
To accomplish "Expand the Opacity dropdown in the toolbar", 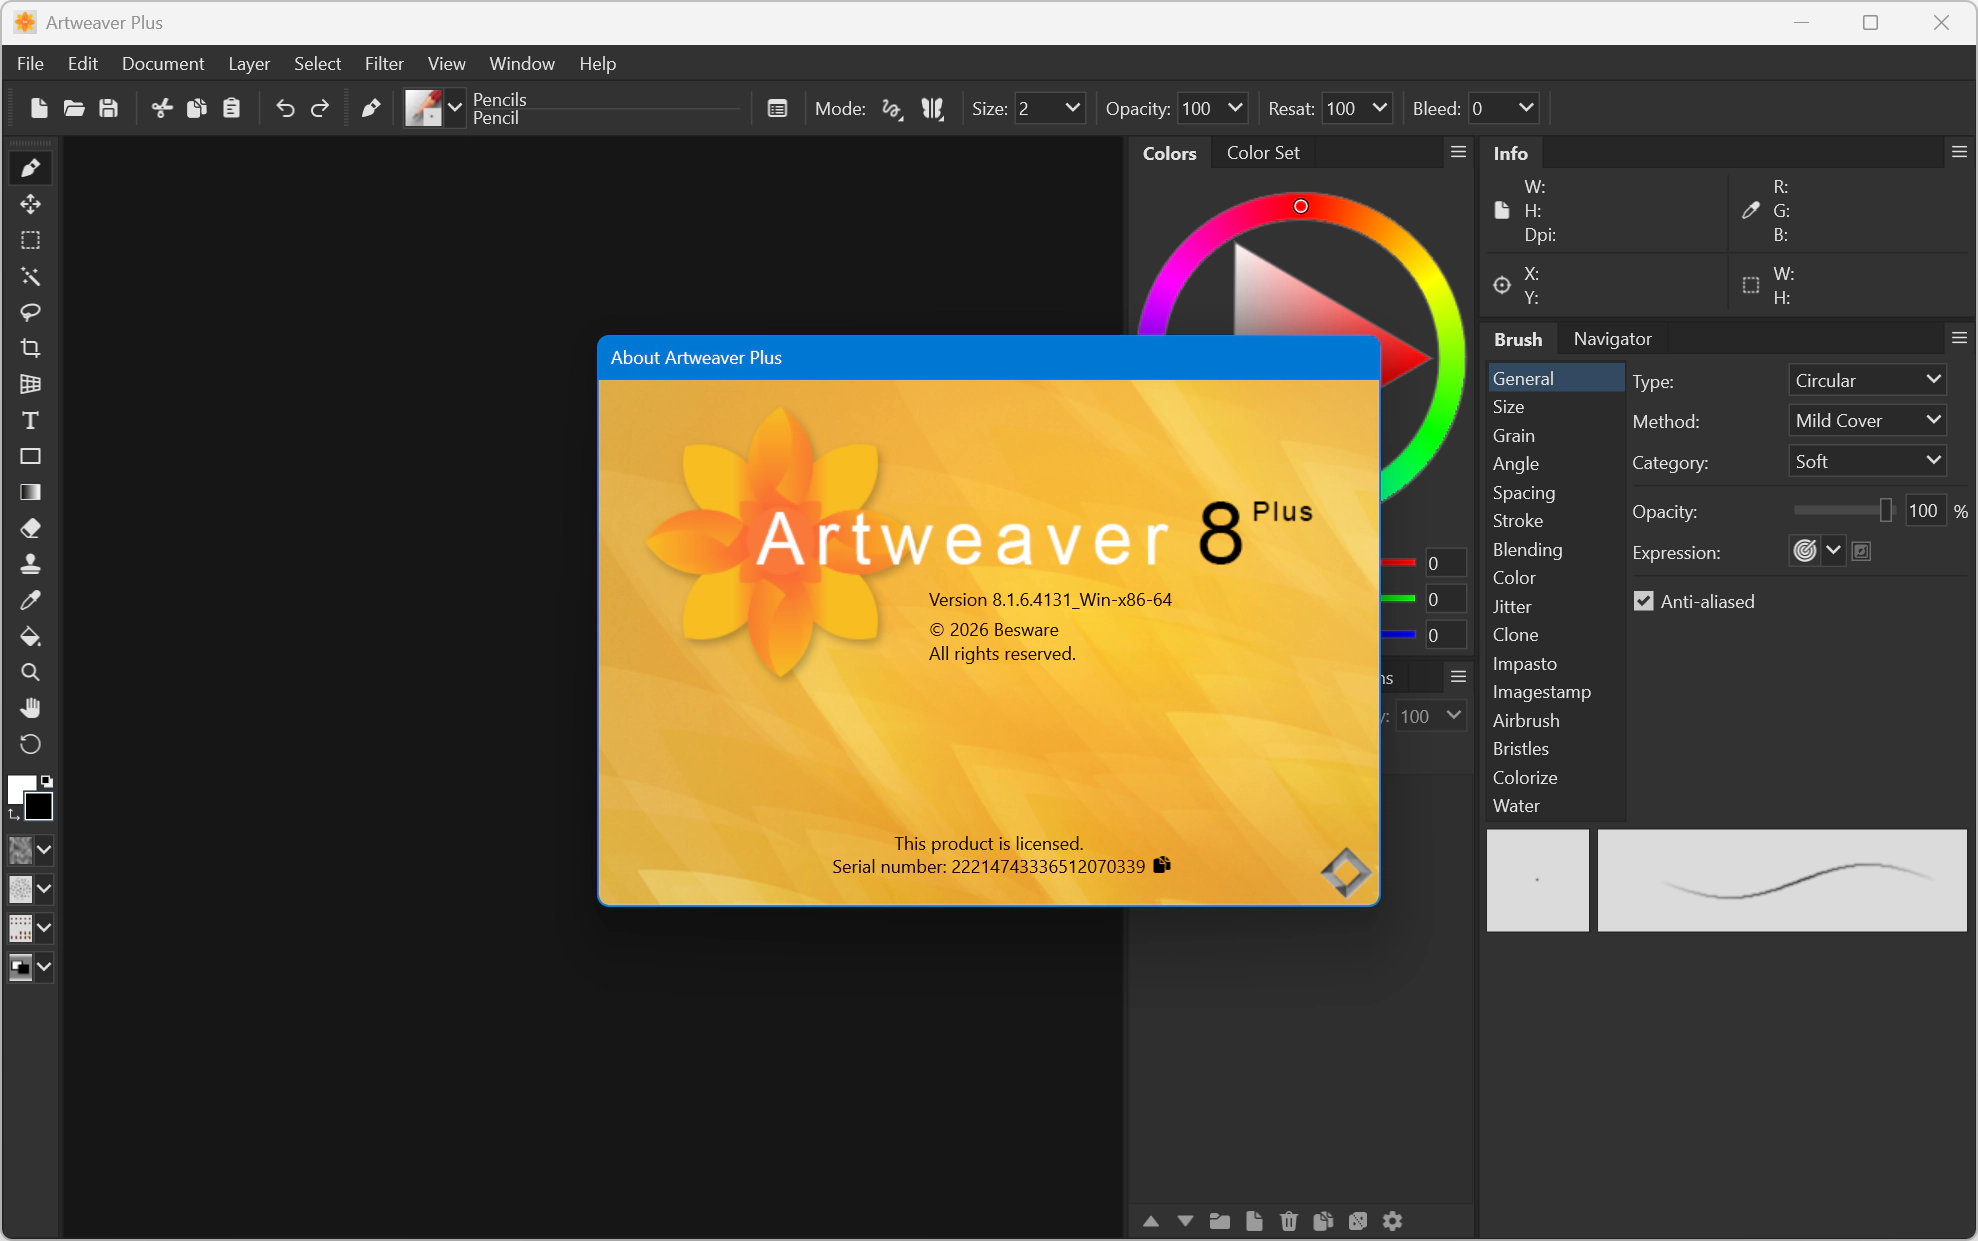I will click(x=1235, y=108).
